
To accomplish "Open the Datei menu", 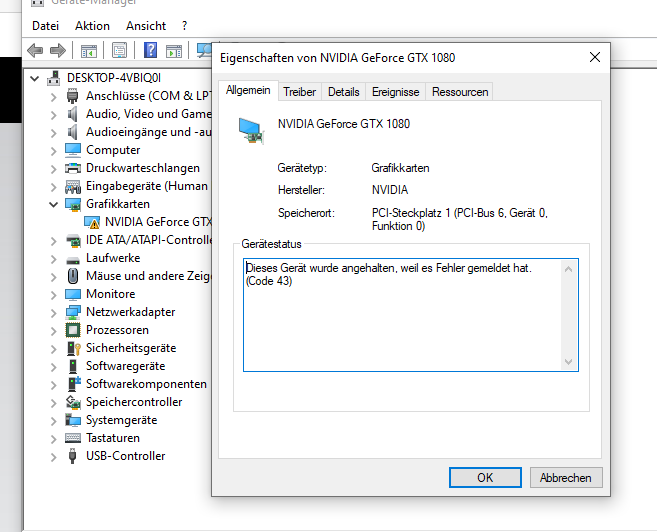I will [45, 26].
